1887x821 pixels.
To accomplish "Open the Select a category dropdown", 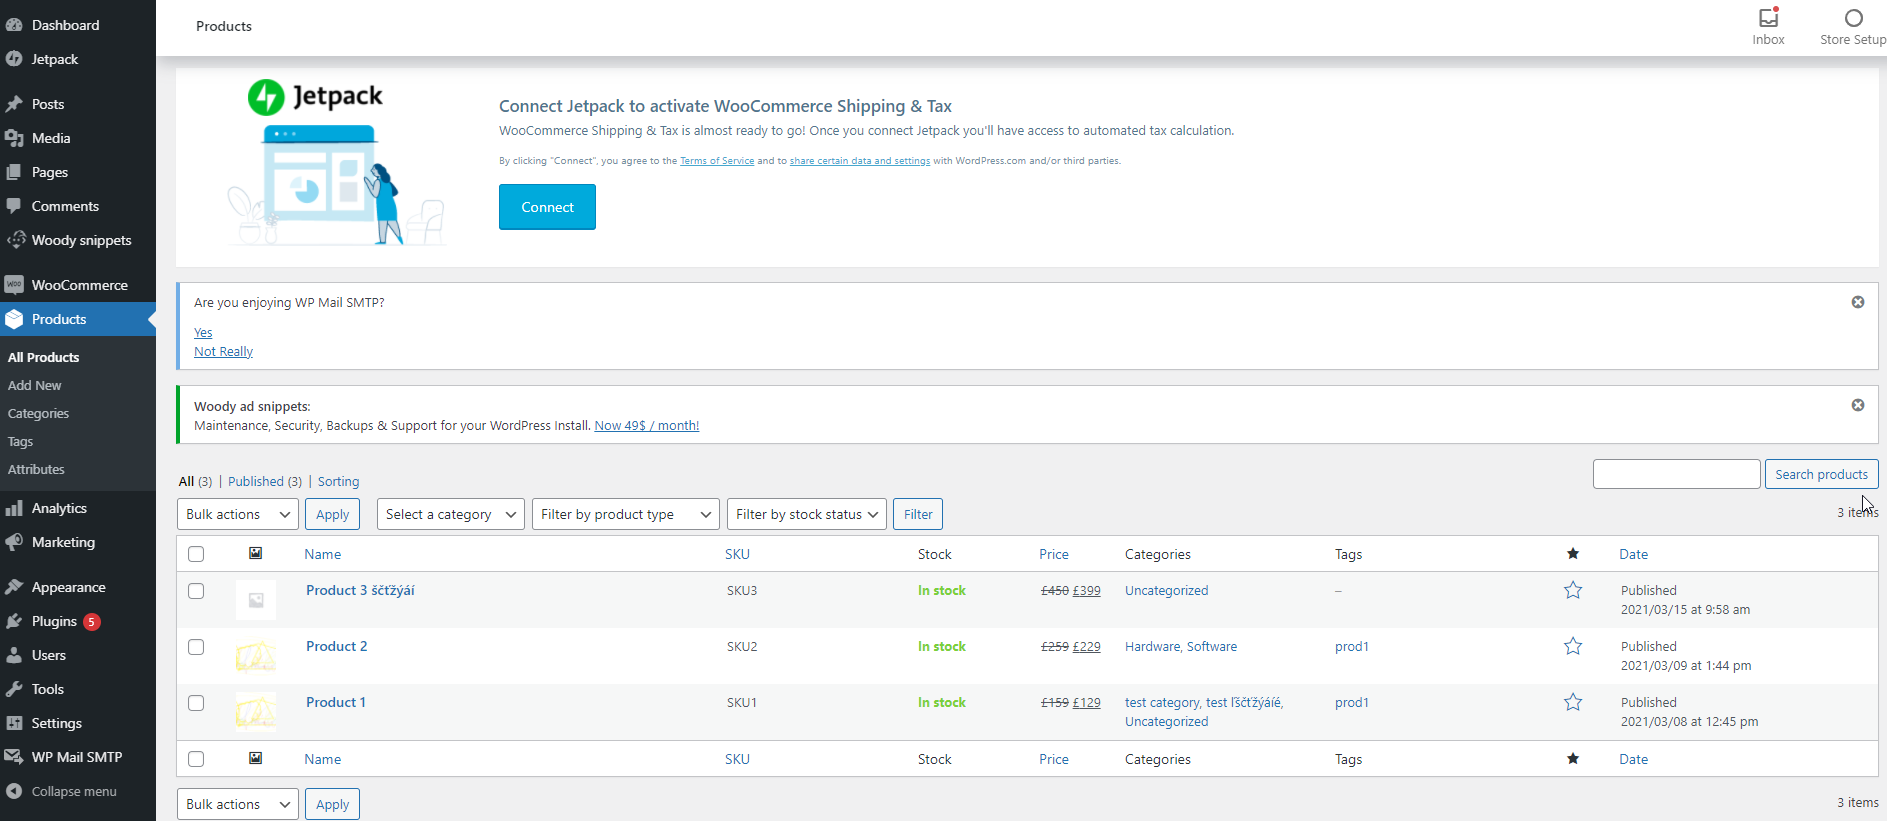I will (x=451, y=514).
